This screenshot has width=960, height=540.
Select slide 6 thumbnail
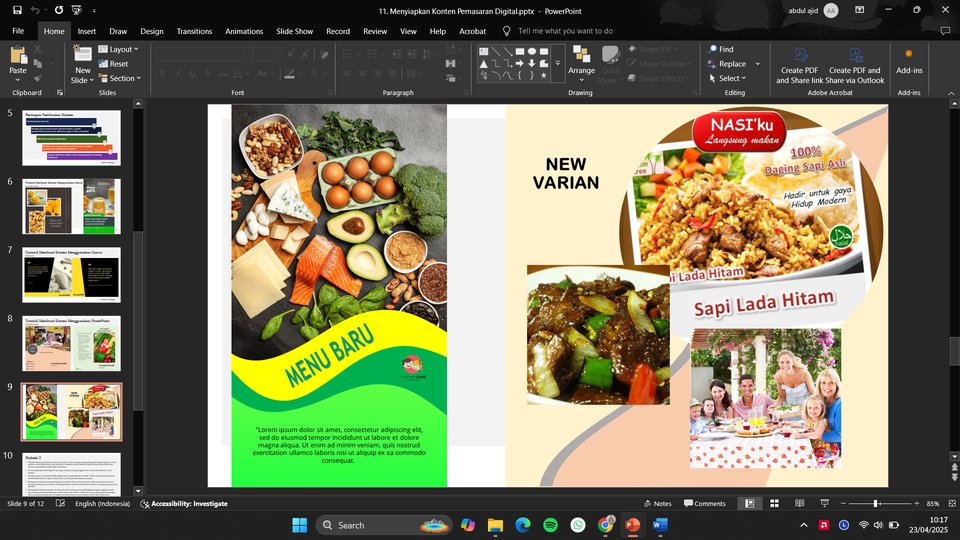pyautogui.click(x=72, y=206)
